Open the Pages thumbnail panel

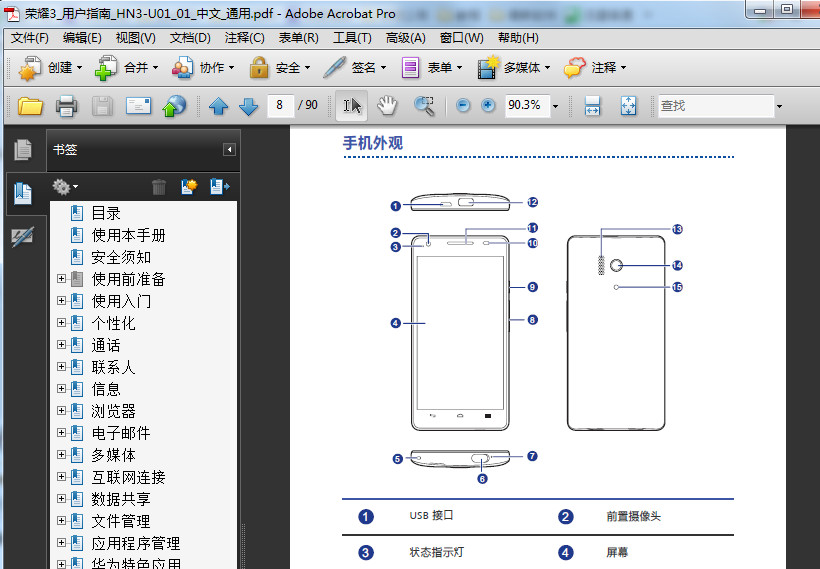pos(22,150)
